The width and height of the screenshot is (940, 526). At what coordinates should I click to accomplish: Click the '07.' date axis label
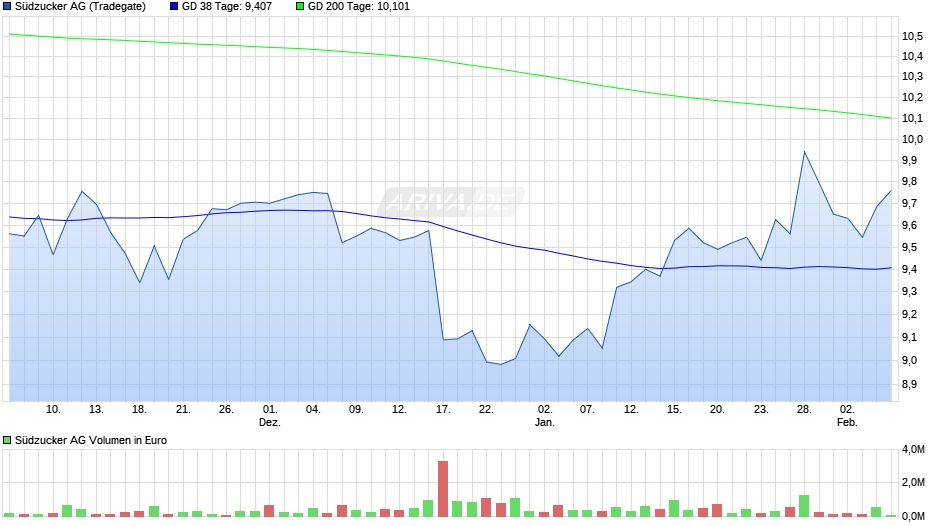(x=587, y=410)
